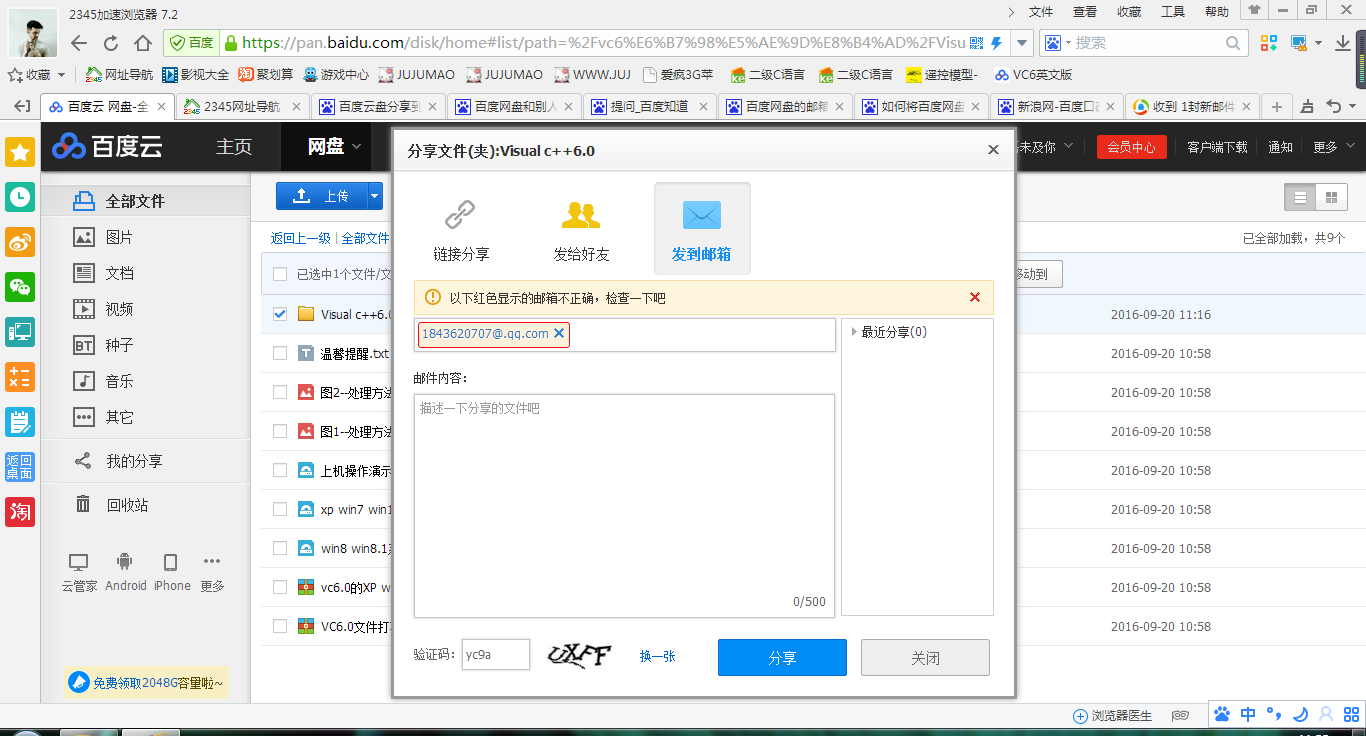Image resolution: width=1366 pixels, height=736 pixels.
Task: Uncheck the Visual c++6.0 folder
Action: coord(280,313)
